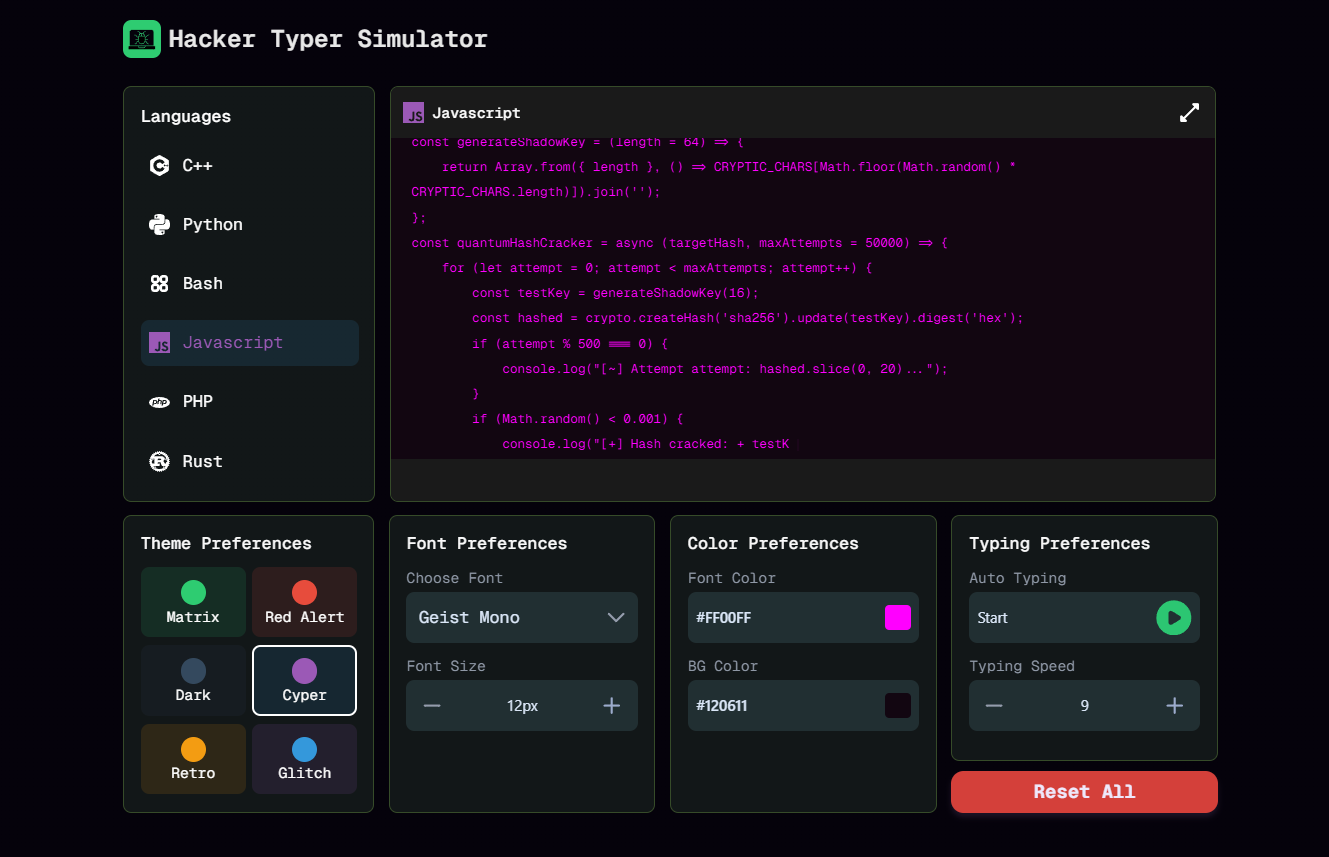
Task: Click the #FF00FF font color field
Action: coord(803,618)
